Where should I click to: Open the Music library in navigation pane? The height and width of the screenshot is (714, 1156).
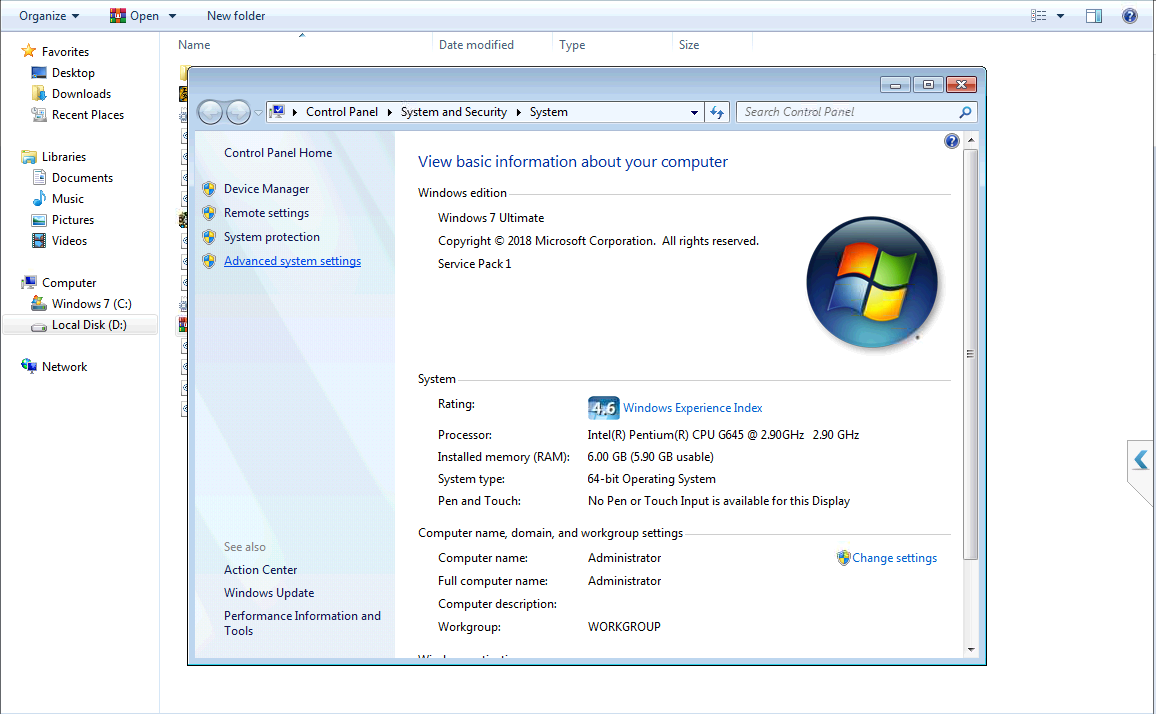tap(68, 199)
